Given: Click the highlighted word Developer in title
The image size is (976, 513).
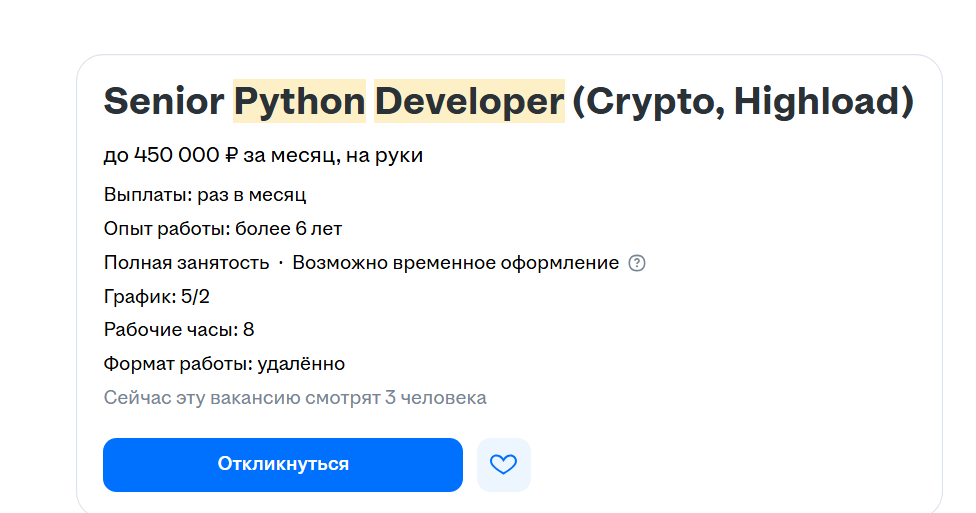Looking at the screenshot, I should [x=469, y=101].
